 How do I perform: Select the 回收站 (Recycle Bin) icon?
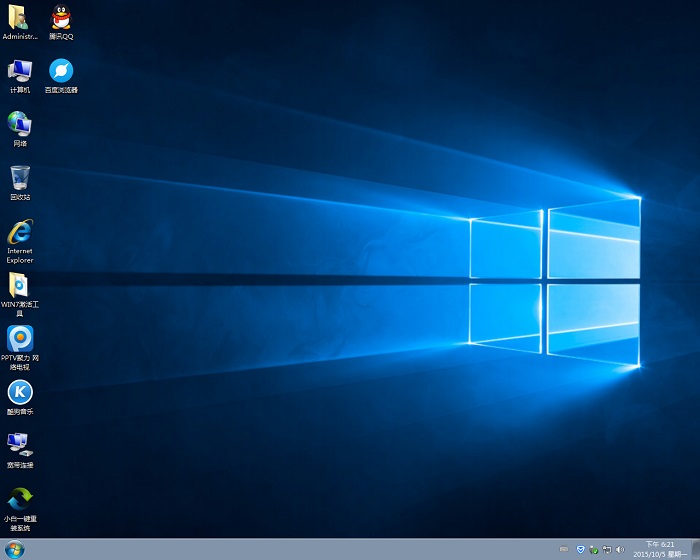(x=20, y=179)
